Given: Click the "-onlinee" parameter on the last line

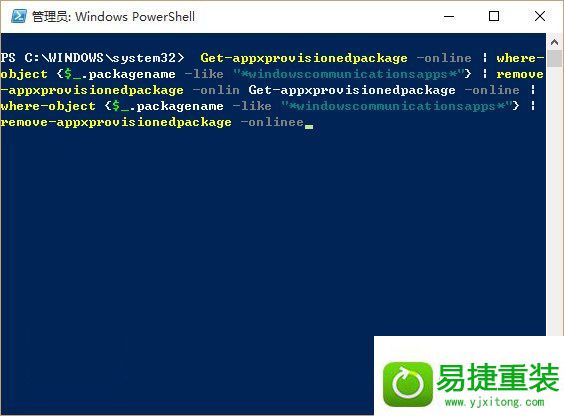Looking at the screenshot, I should coord(272,122).
